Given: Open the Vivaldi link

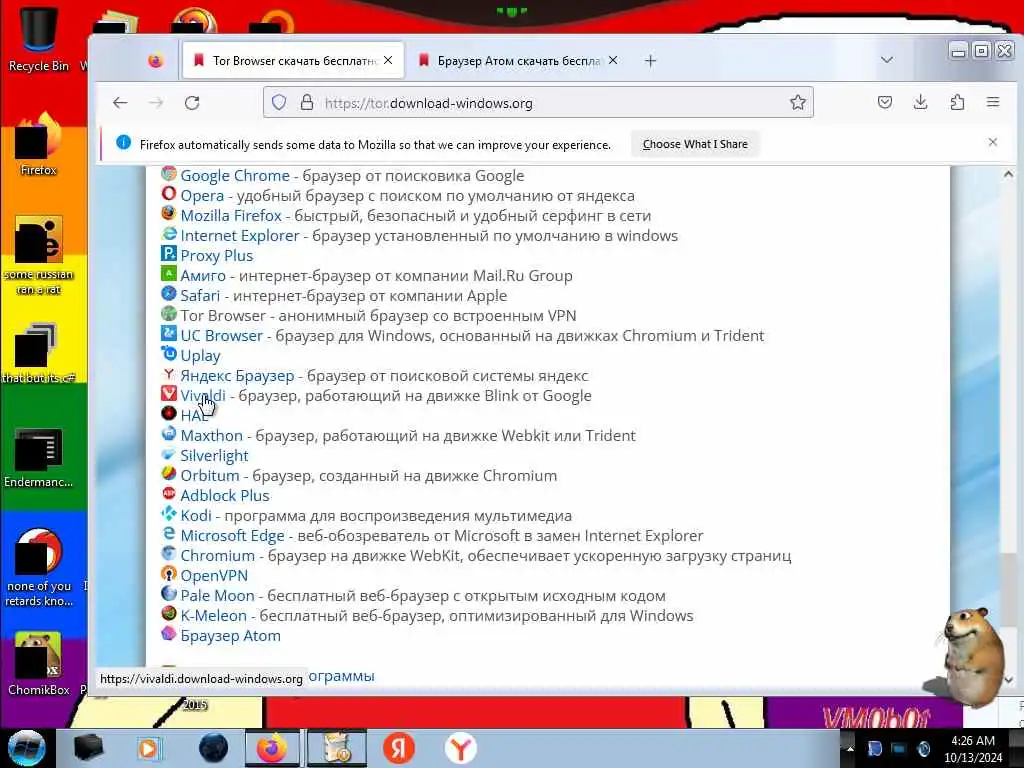Looking at the screenshot, I should tap(202, 396).
